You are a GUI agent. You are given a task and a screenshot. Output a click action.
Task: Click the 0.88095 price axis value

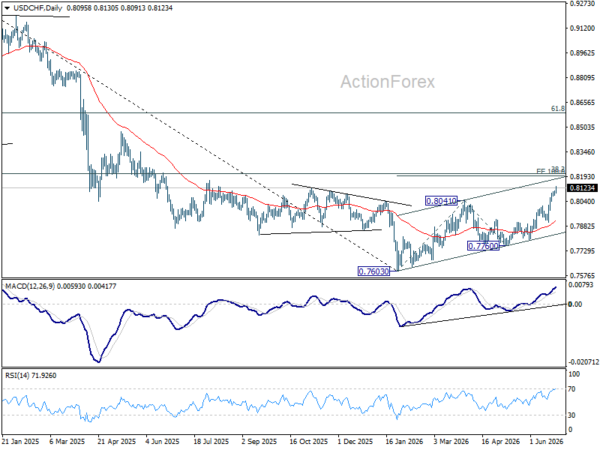click(582, 78)
